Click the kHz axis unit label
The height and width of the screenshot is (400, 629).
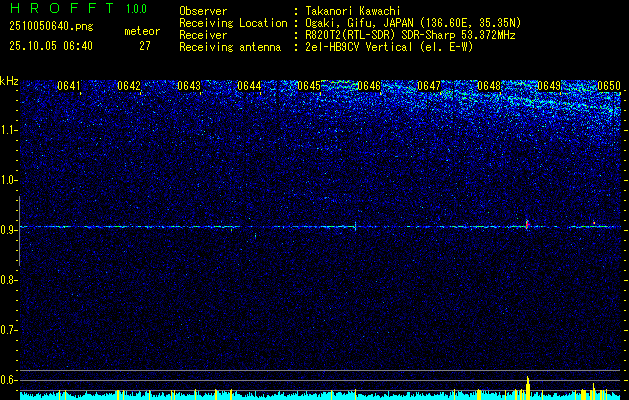[x=9, y=81]
